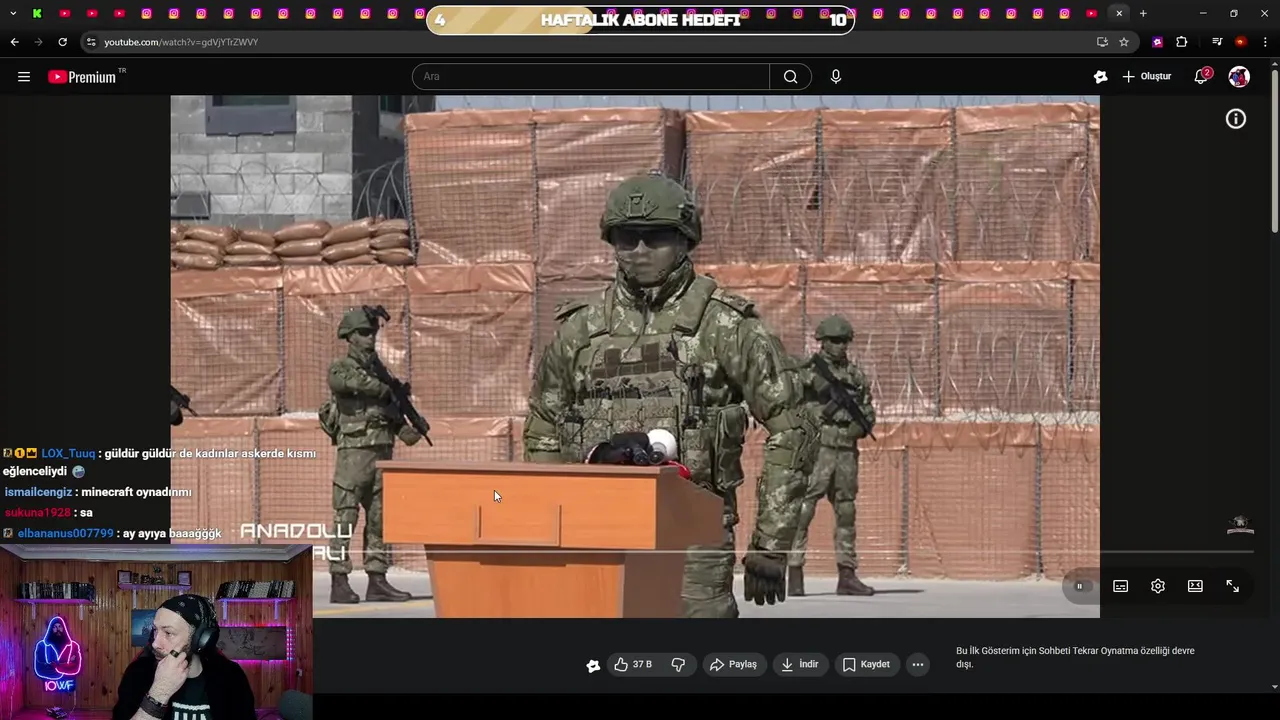Click the Oluştur create button
Screen dimensions: 1280x720
coord(1147,77)
